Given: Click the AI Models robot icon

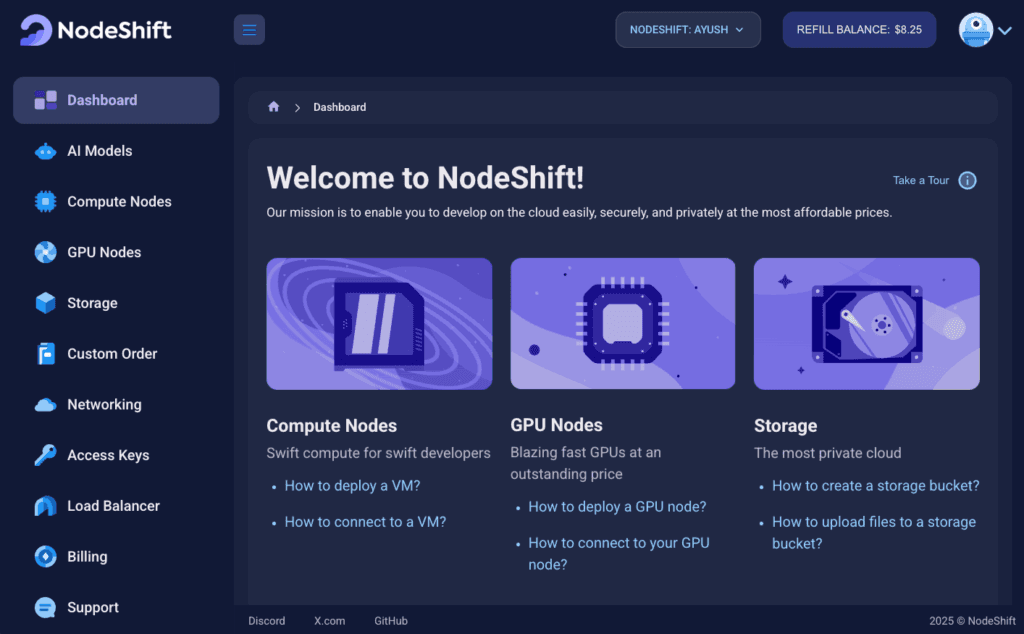Looking at the screenshot, I should pyautogui.click(x=45, y=151).
